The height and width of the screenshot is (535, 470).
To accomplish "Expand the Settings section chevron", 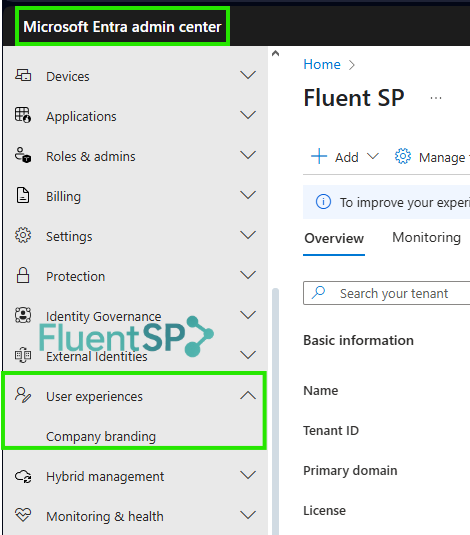I will click(248, 235).
